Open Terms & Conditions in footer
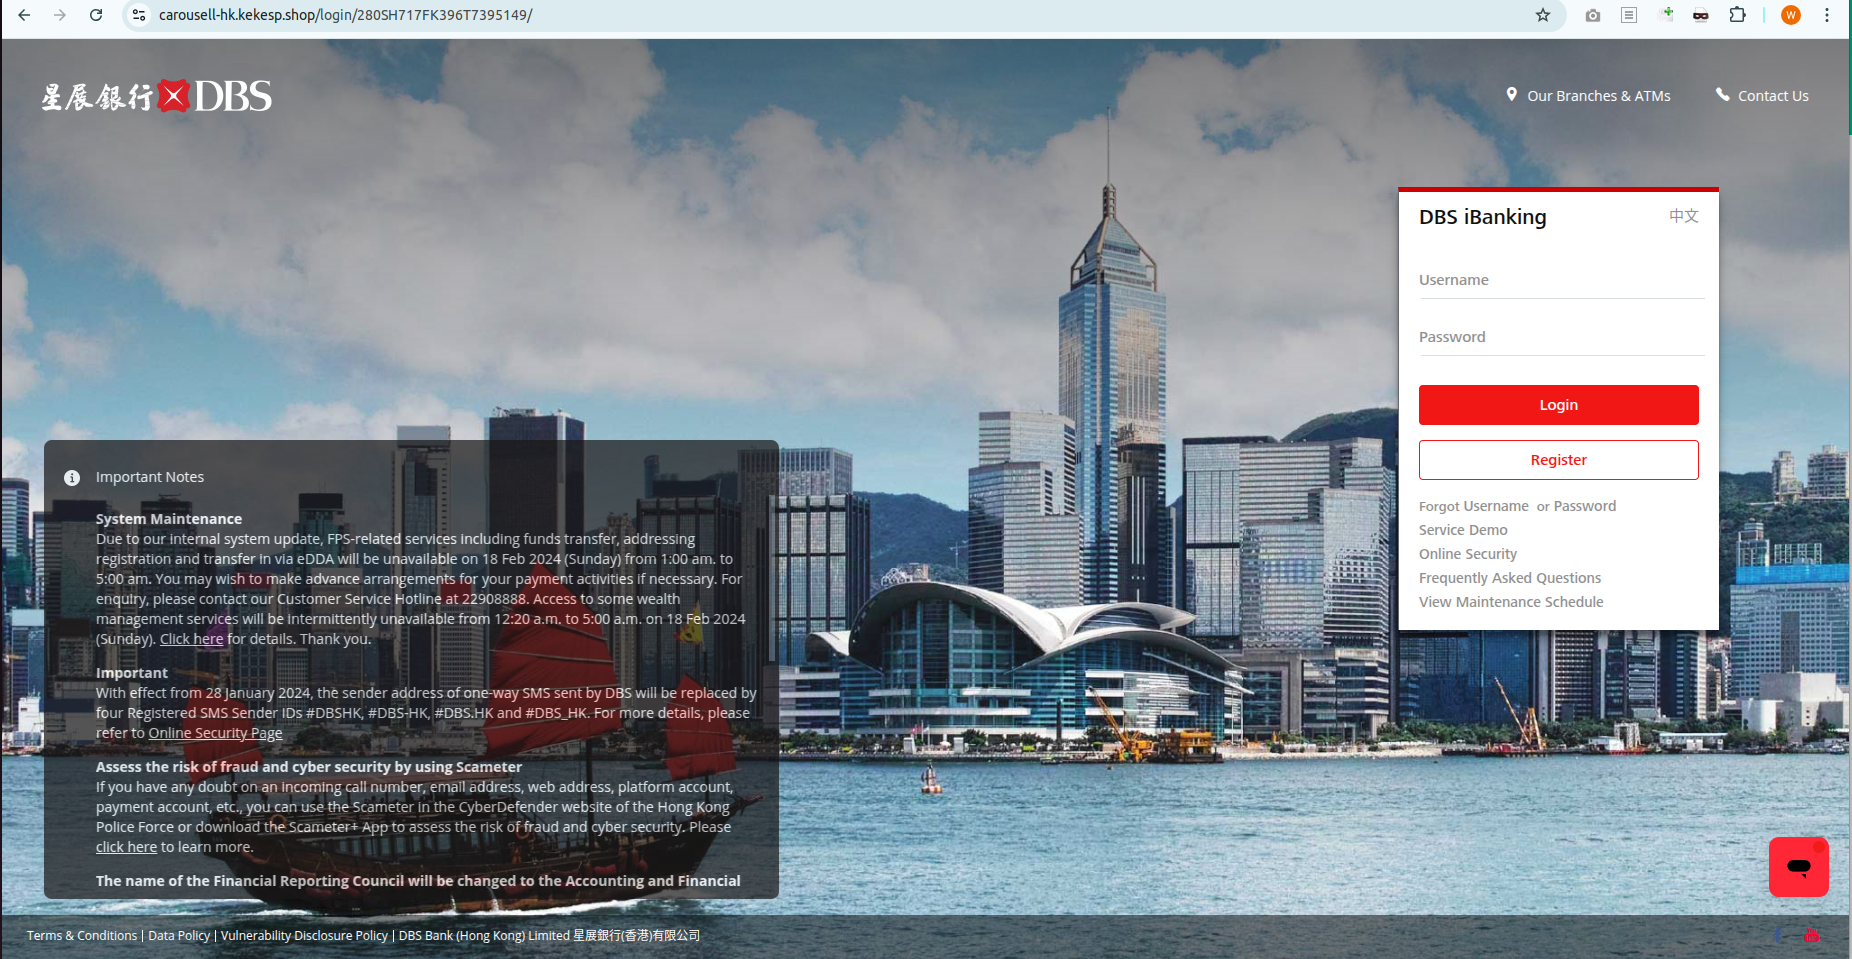1852x959 pixels. coord(82,936)
